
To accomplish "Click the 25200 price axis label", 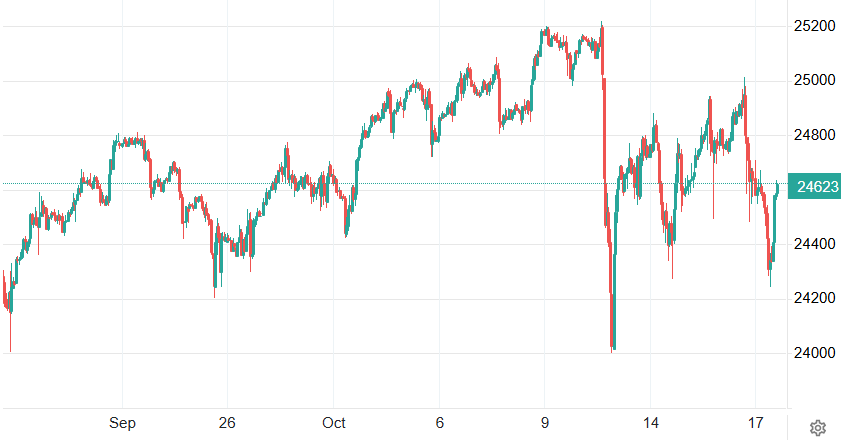I will 815,25.
